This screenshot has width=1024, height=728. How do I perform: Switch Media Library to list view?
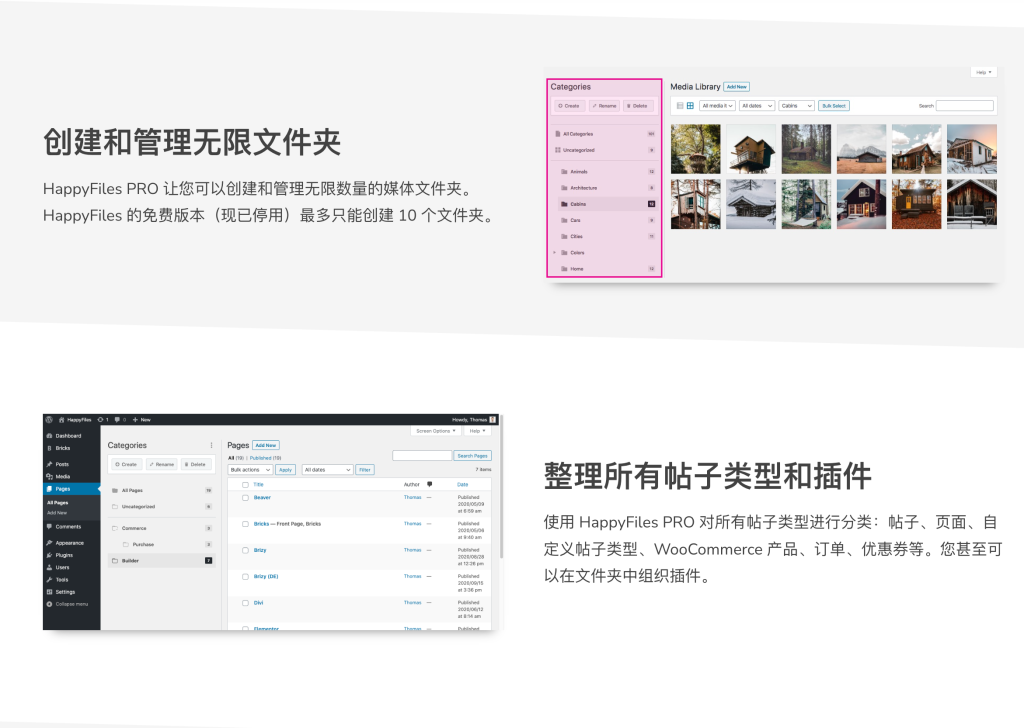point(680,106)
